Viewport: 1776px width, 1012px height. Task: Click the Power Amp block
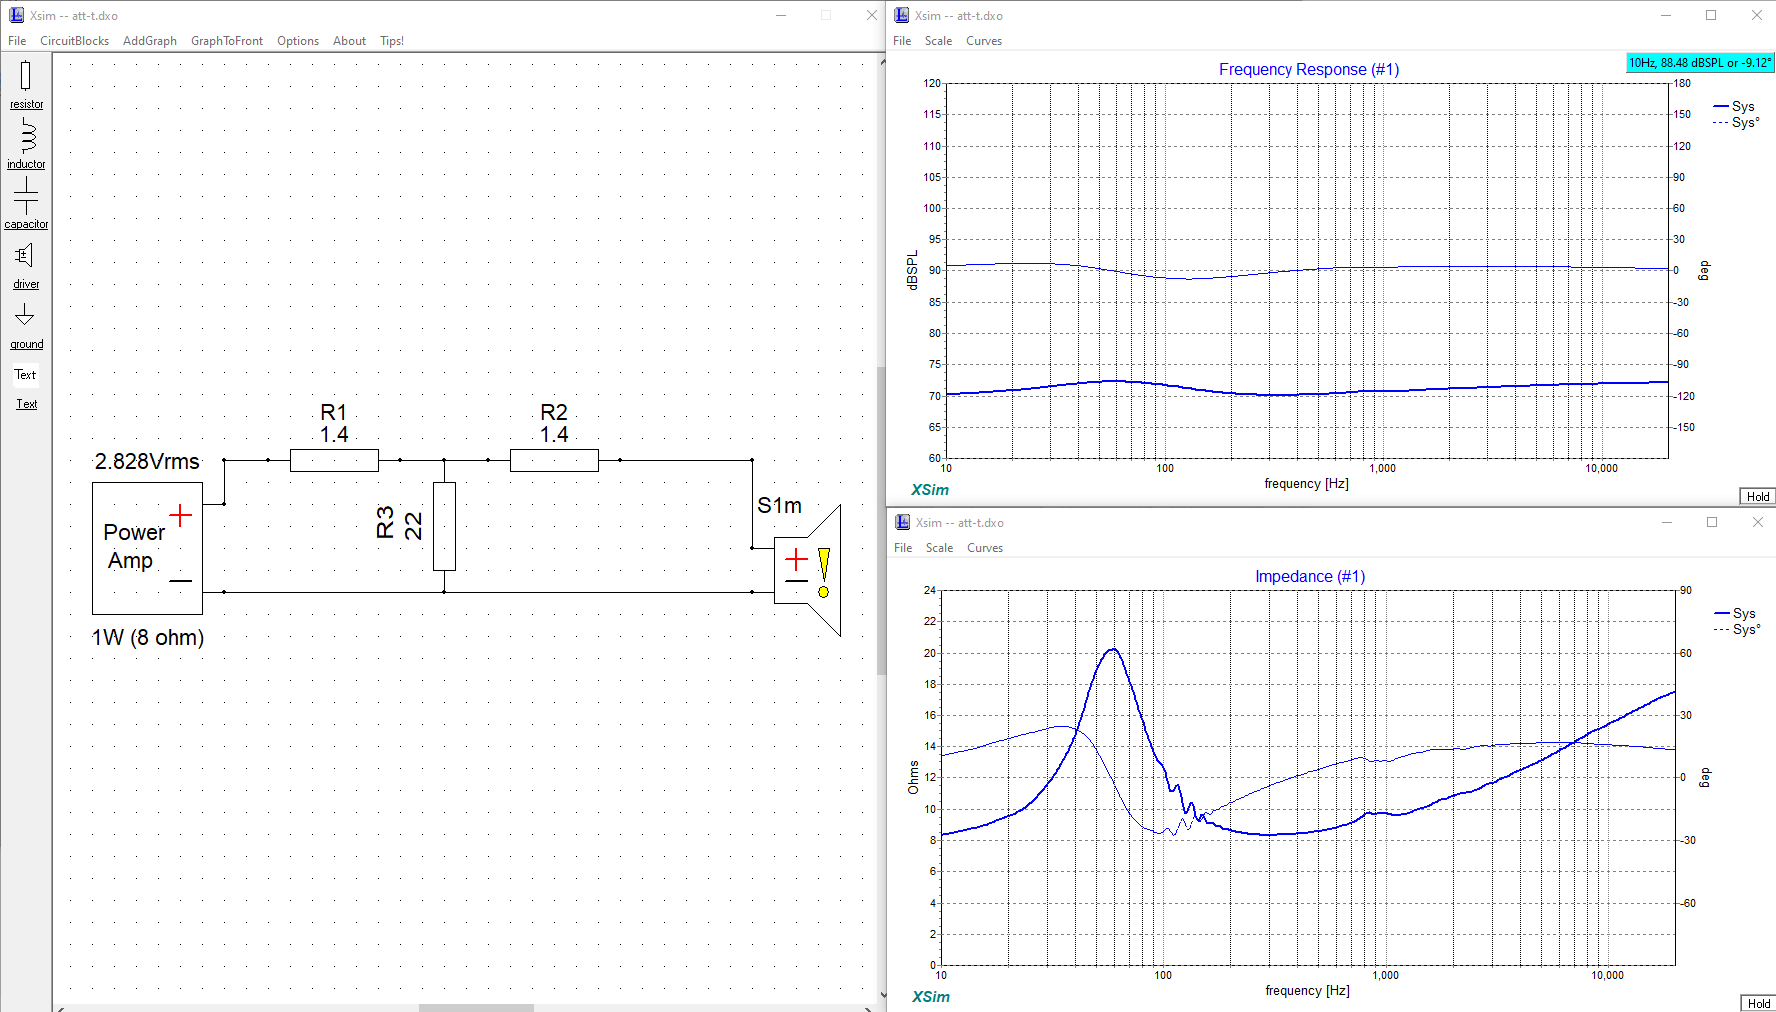coord(147,548)
